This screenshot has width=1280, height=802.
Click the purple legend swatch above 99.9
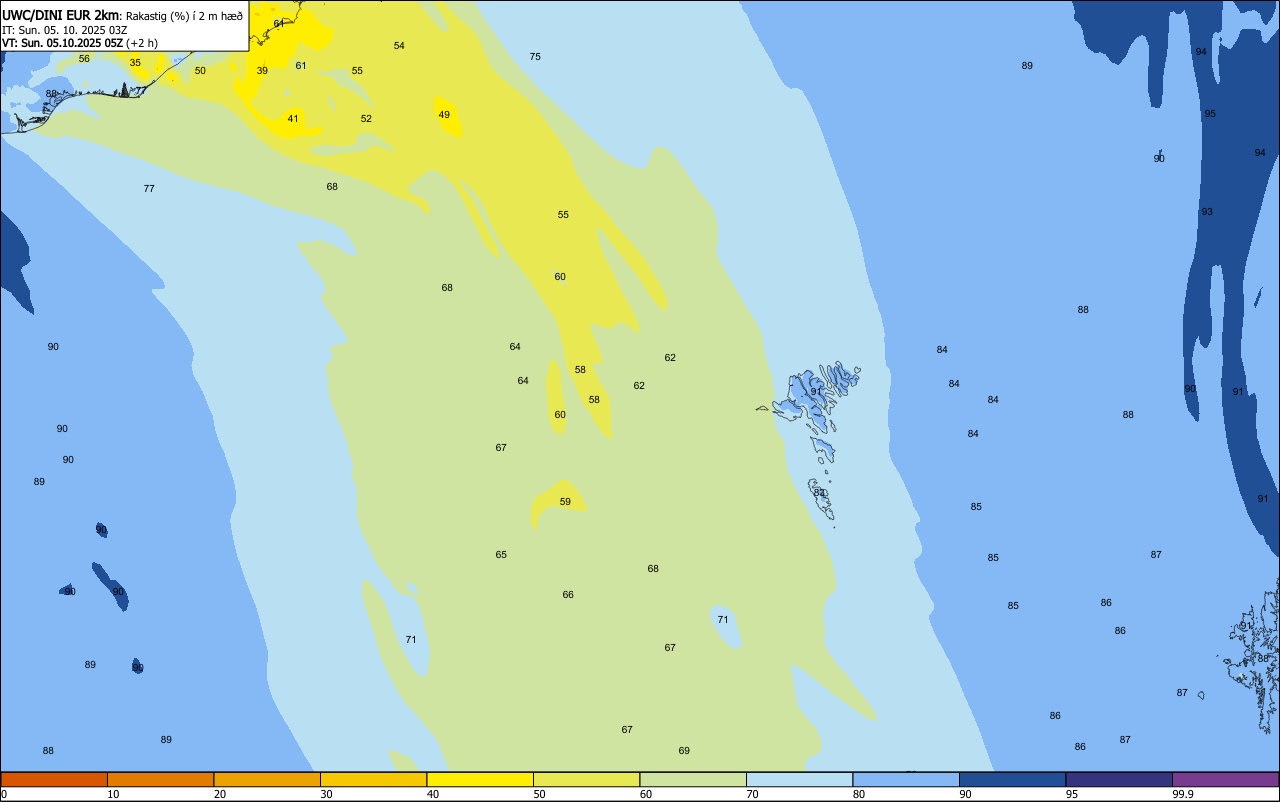pos(1225,779)
